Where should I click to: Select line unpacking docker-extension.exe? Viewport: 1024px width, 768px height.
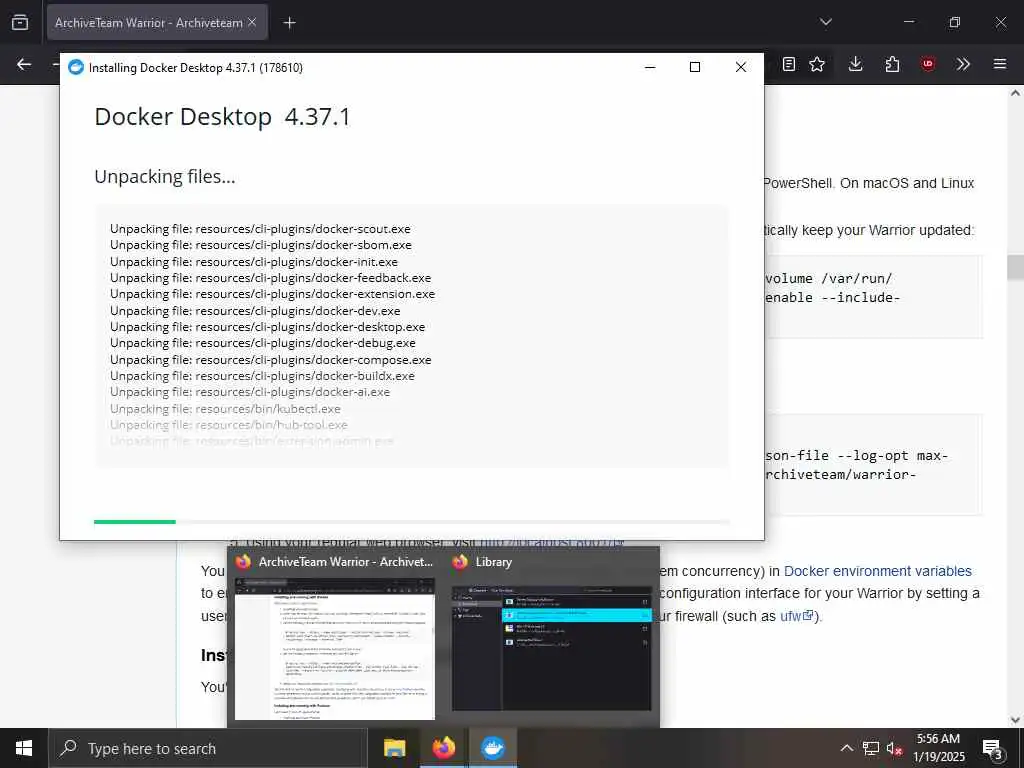click(x=272, y=294)
